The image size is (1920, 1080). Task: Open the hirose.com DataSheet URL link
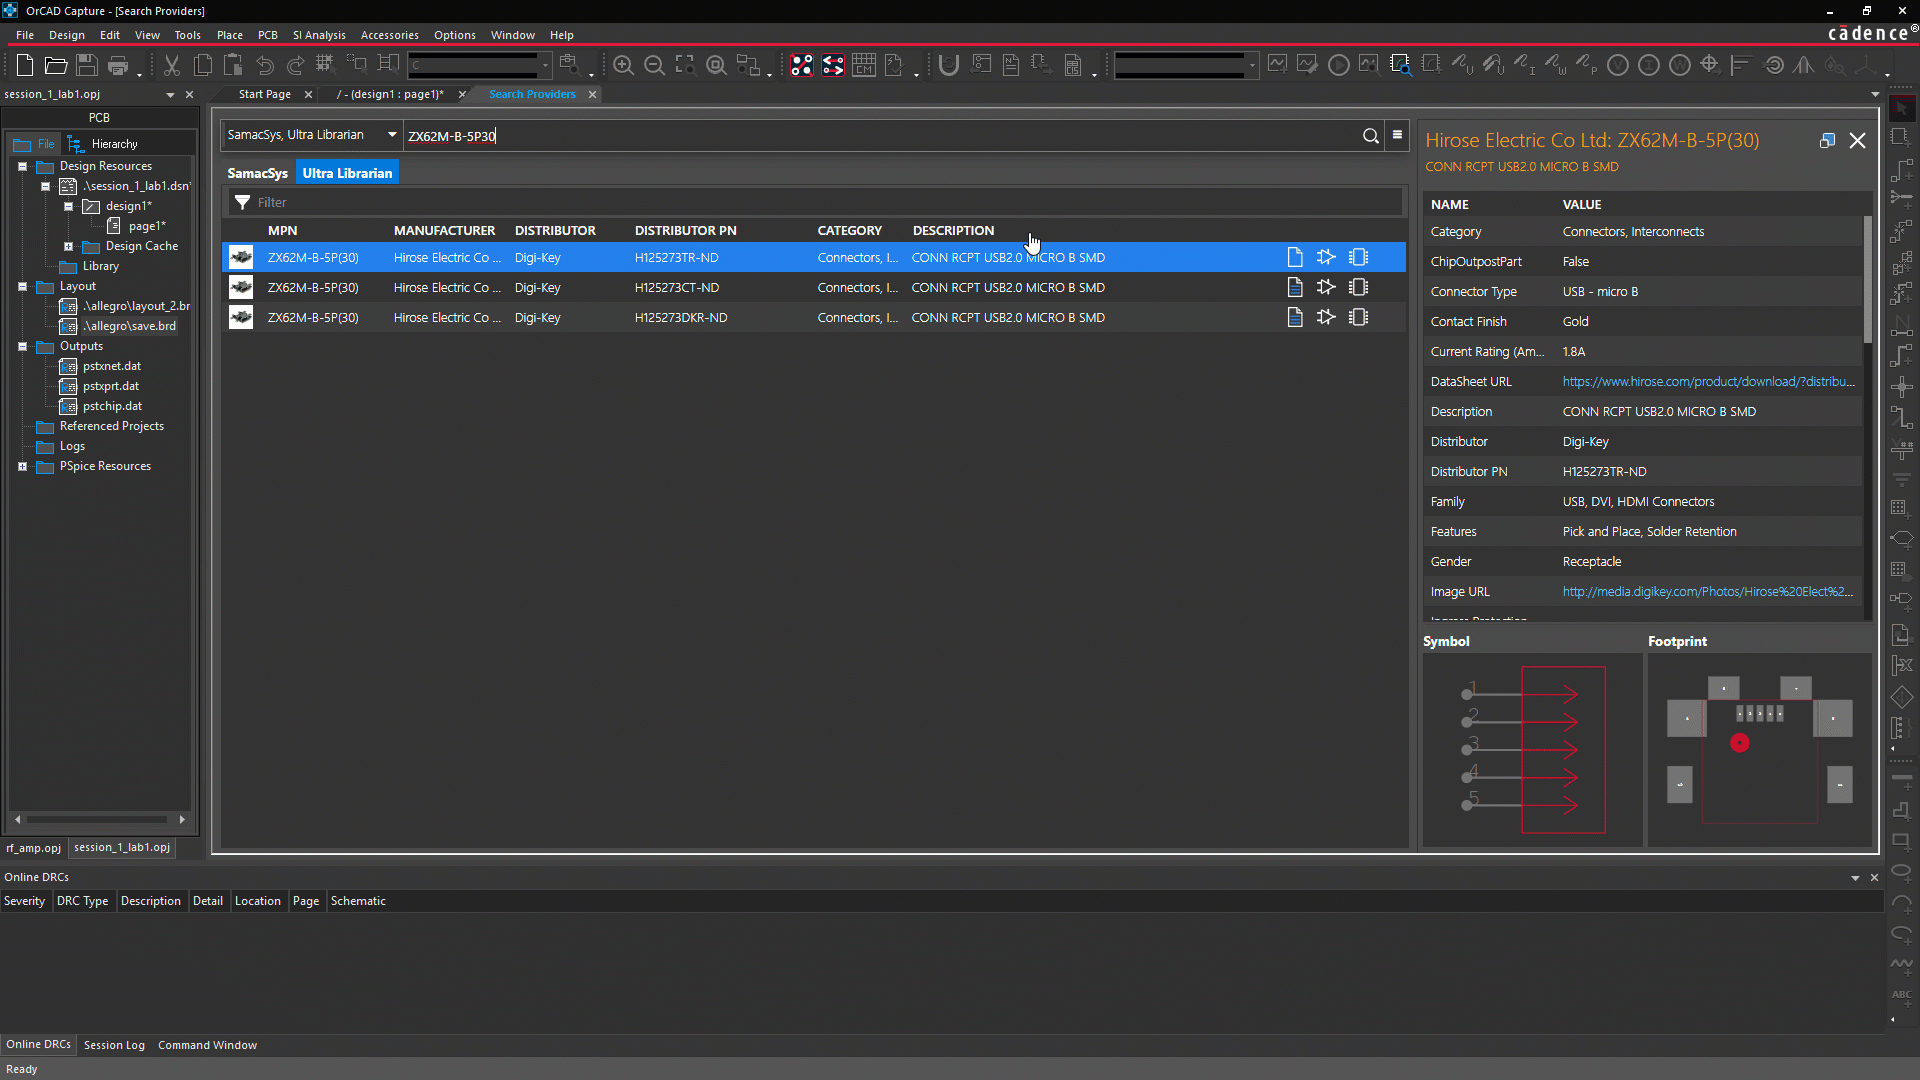tap(1708, 382)
